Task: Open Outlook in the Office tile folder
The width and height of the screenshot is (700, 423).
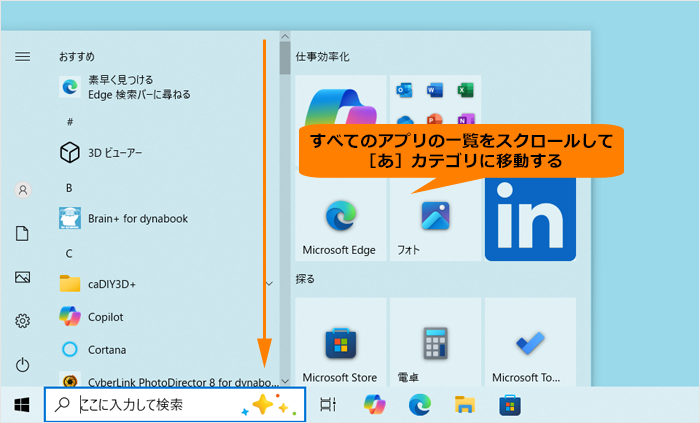Action: [404, 90]
